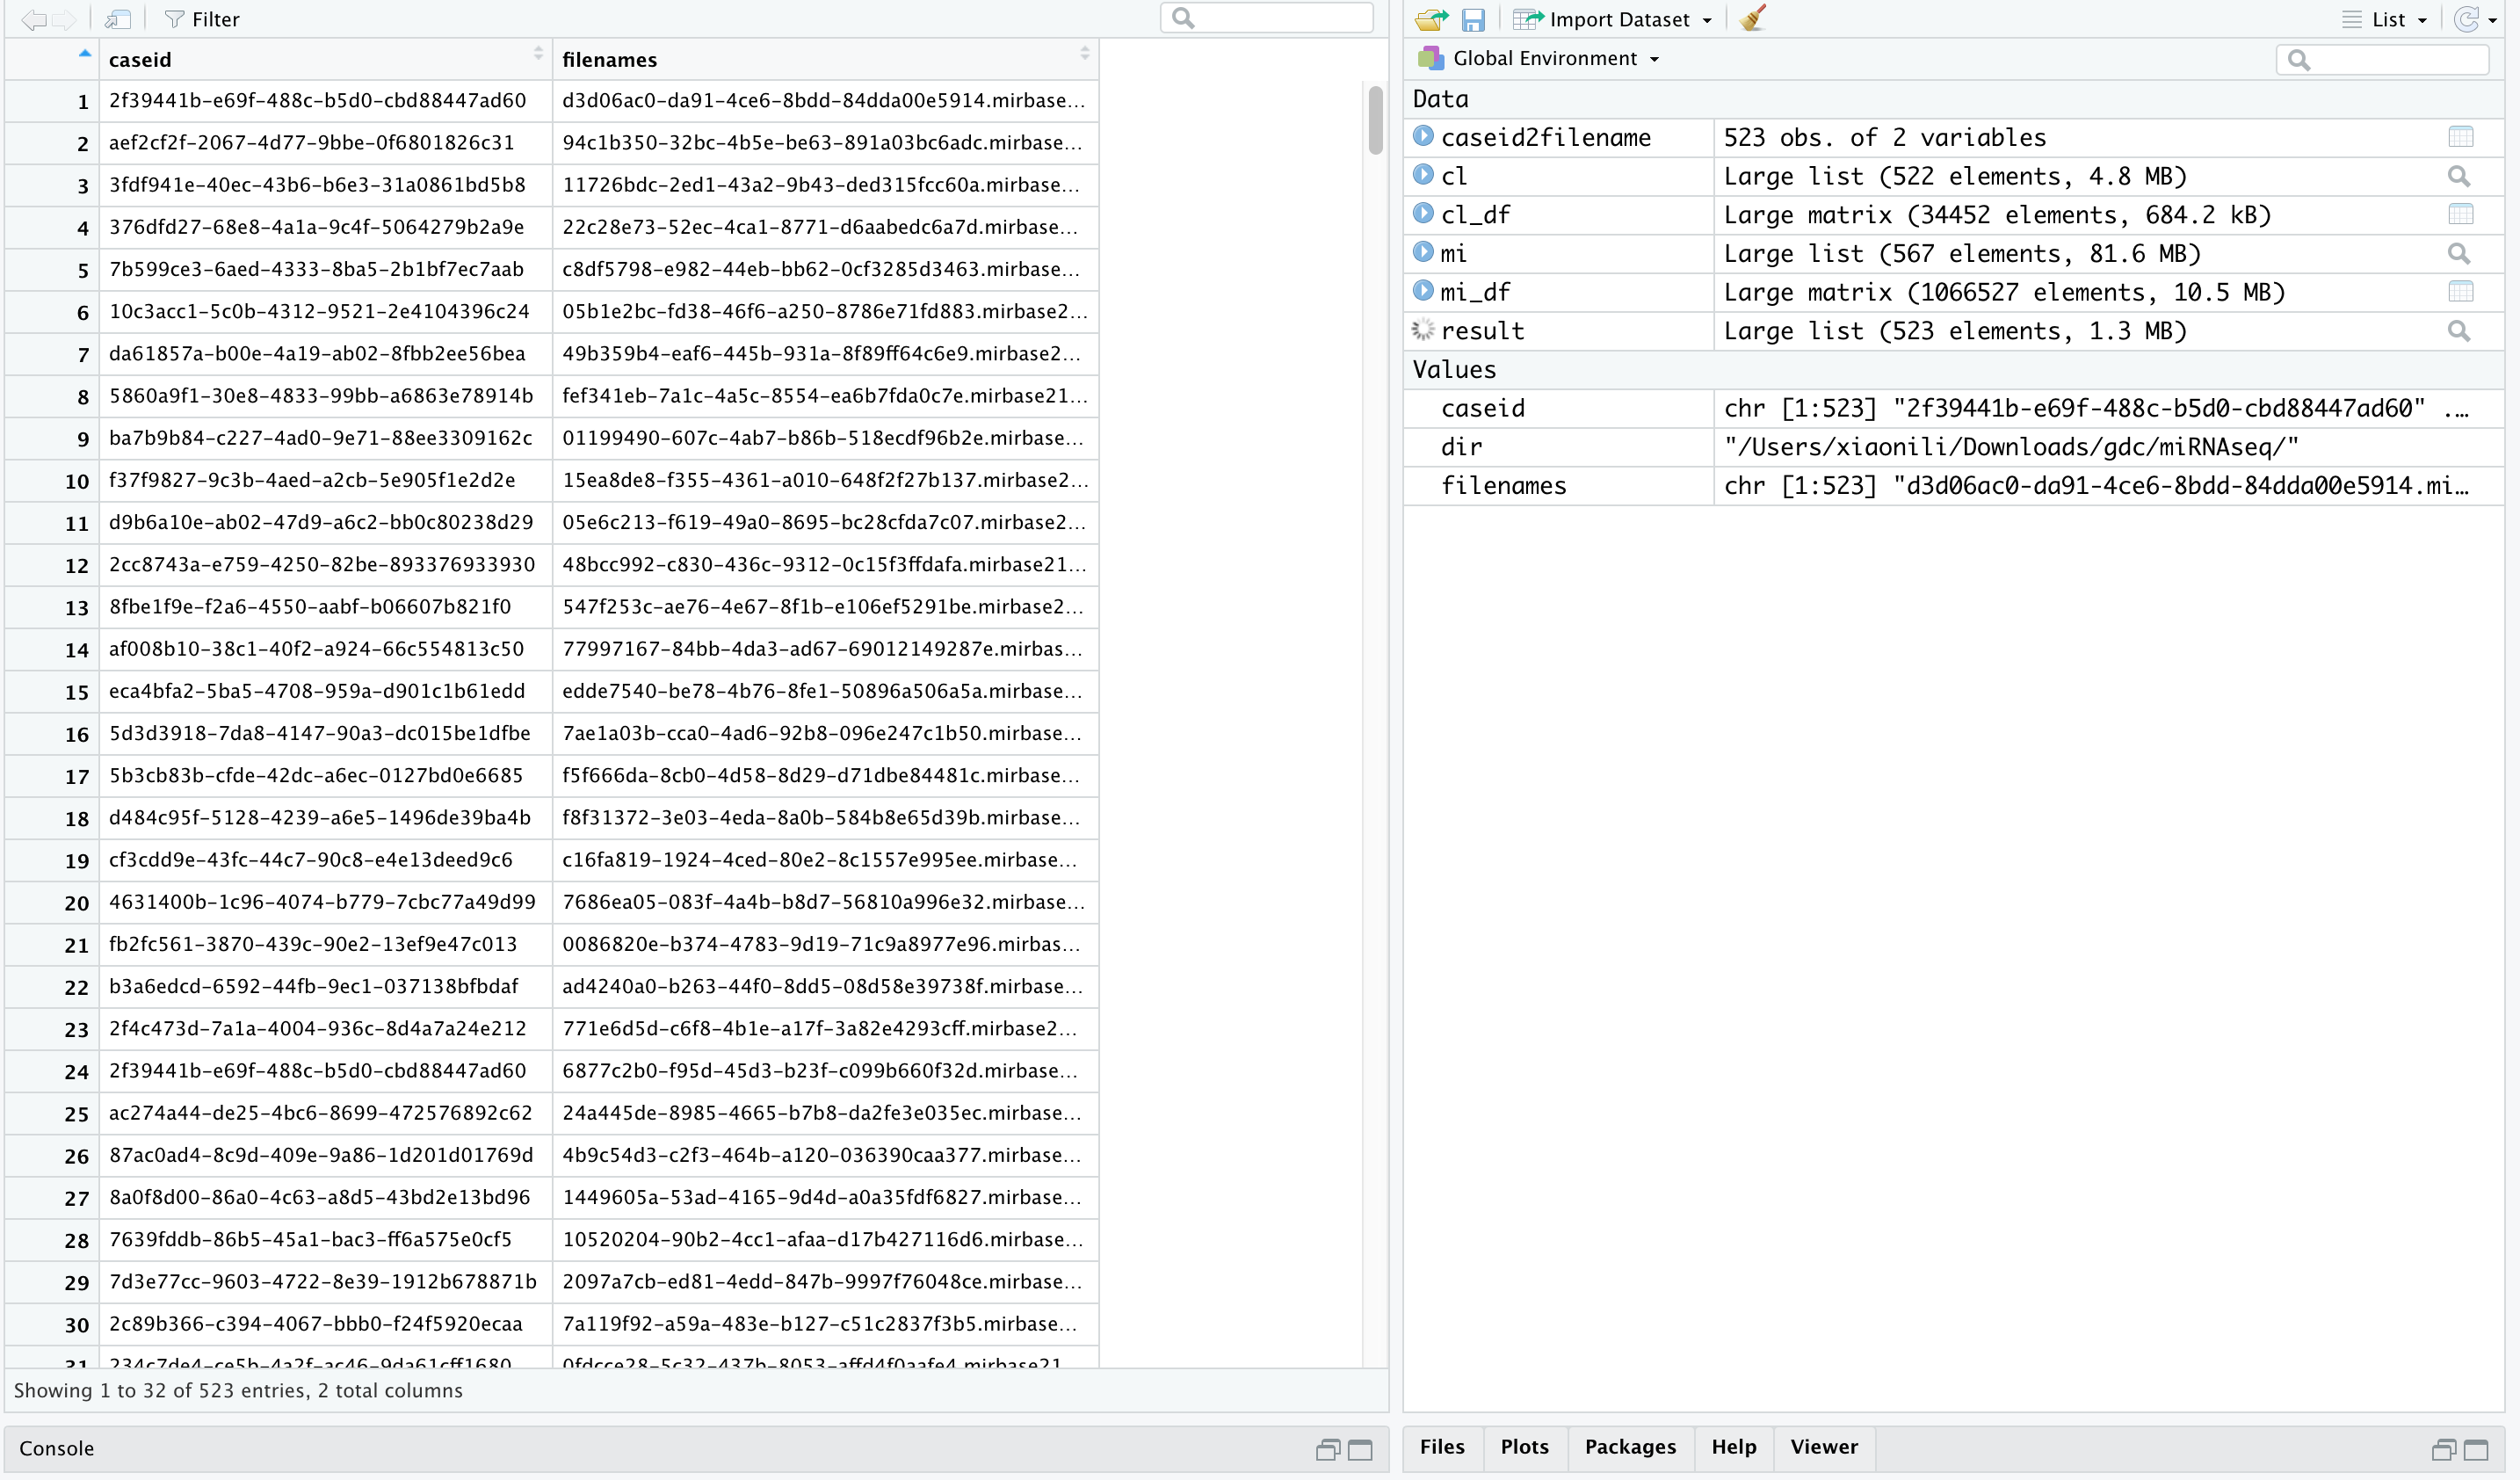Click the dir value path in Values
Screen dimensions: 2520x1480
coord(2011,447)
